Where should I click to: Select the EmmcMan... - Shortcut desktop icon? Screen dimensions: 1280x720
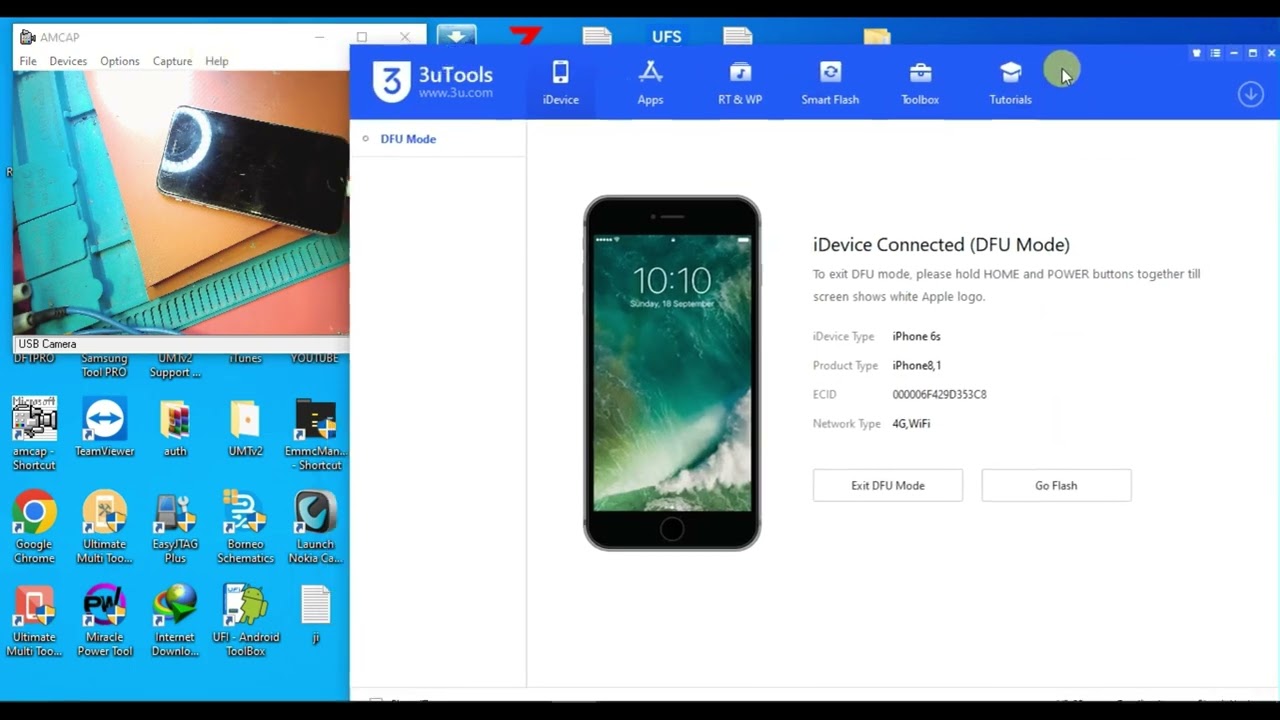click(x=315, y=434)
